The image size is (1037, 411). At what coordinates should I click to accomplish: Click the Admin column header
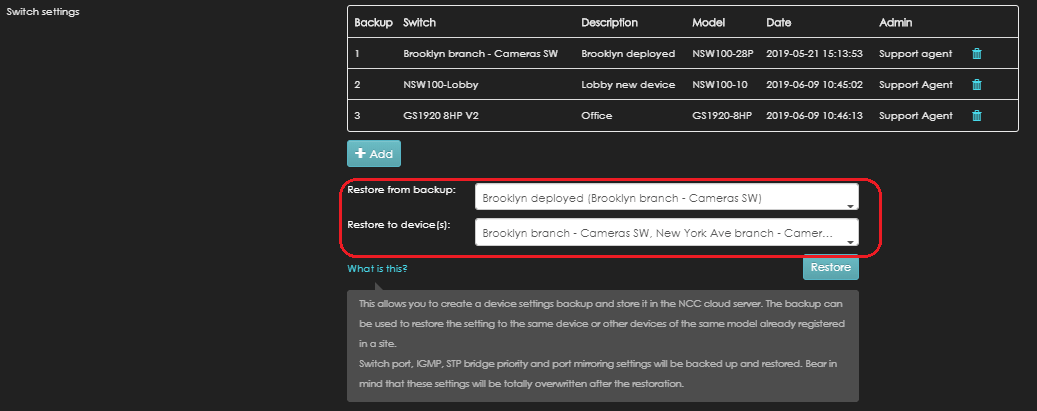point(895,23)
